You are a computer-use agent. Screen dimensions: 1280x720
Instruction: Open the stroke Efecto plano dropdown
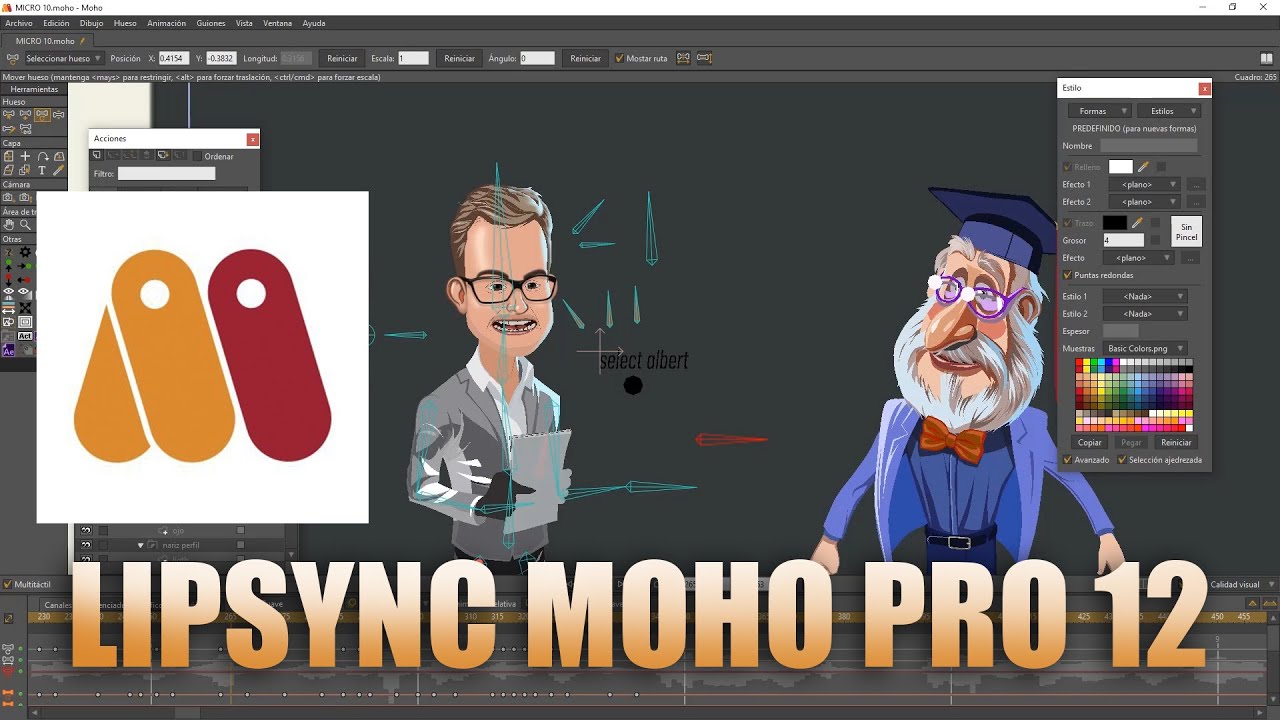click(1139, 258)
